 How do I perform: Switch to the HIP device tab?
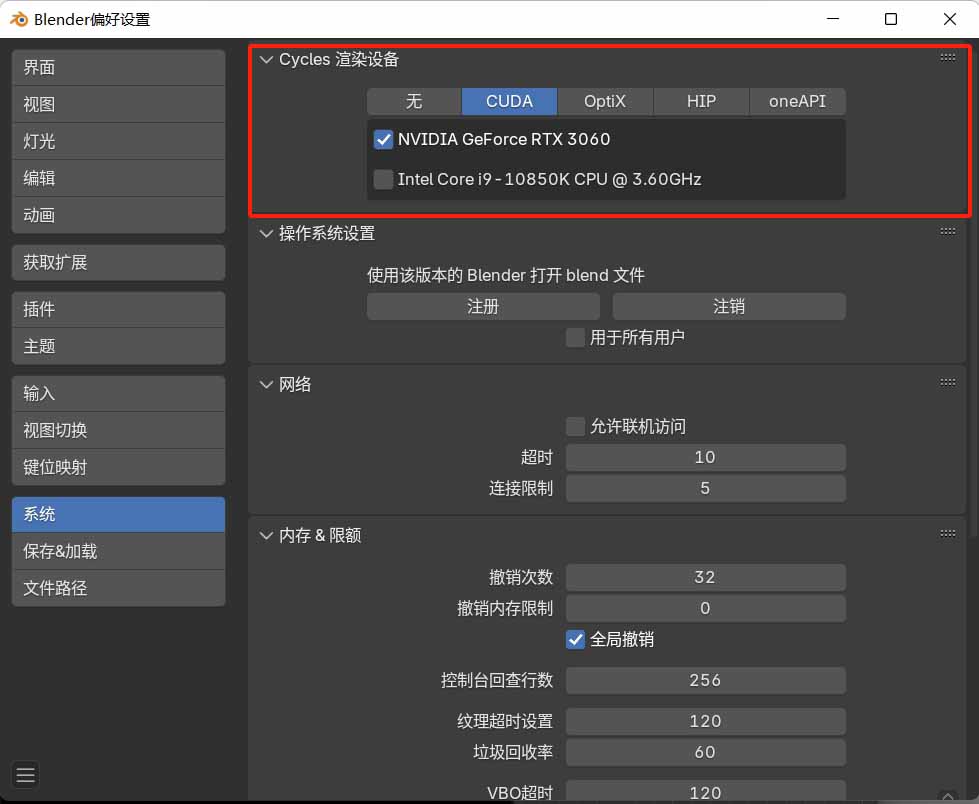point(701,101)
